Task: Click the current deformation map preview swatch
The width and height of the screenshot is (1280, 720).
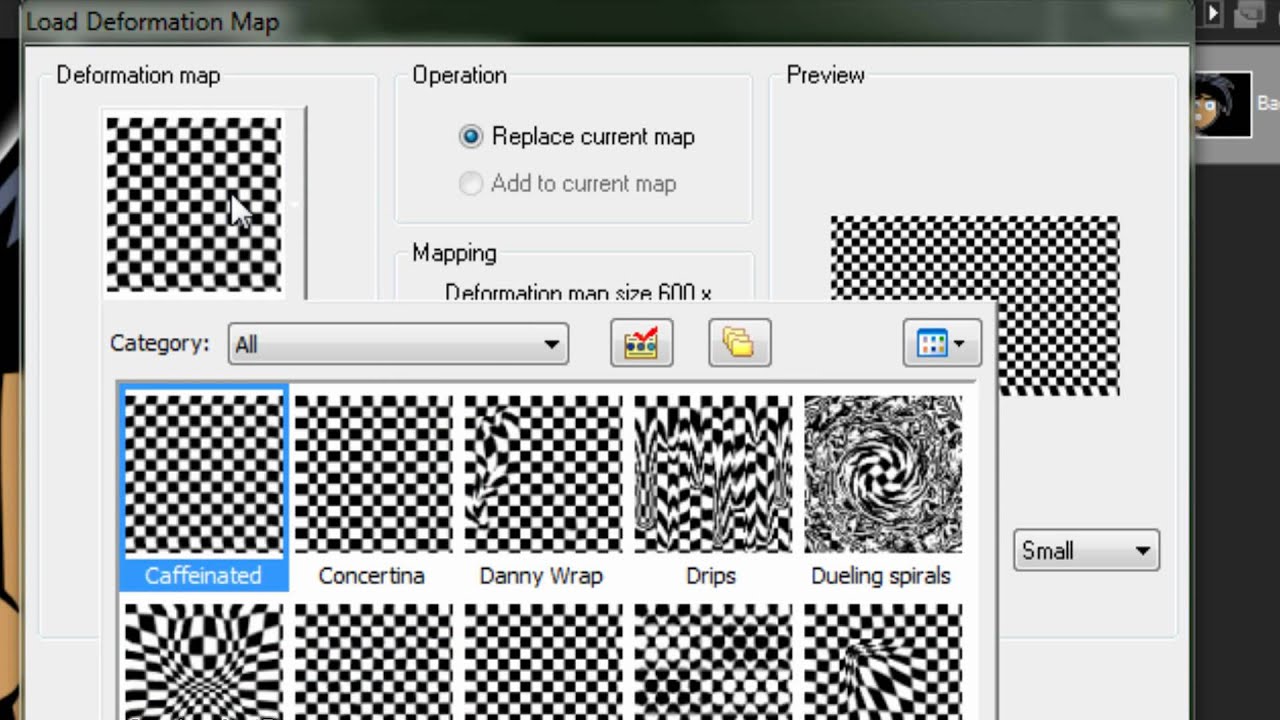Action: coord(194,205)
